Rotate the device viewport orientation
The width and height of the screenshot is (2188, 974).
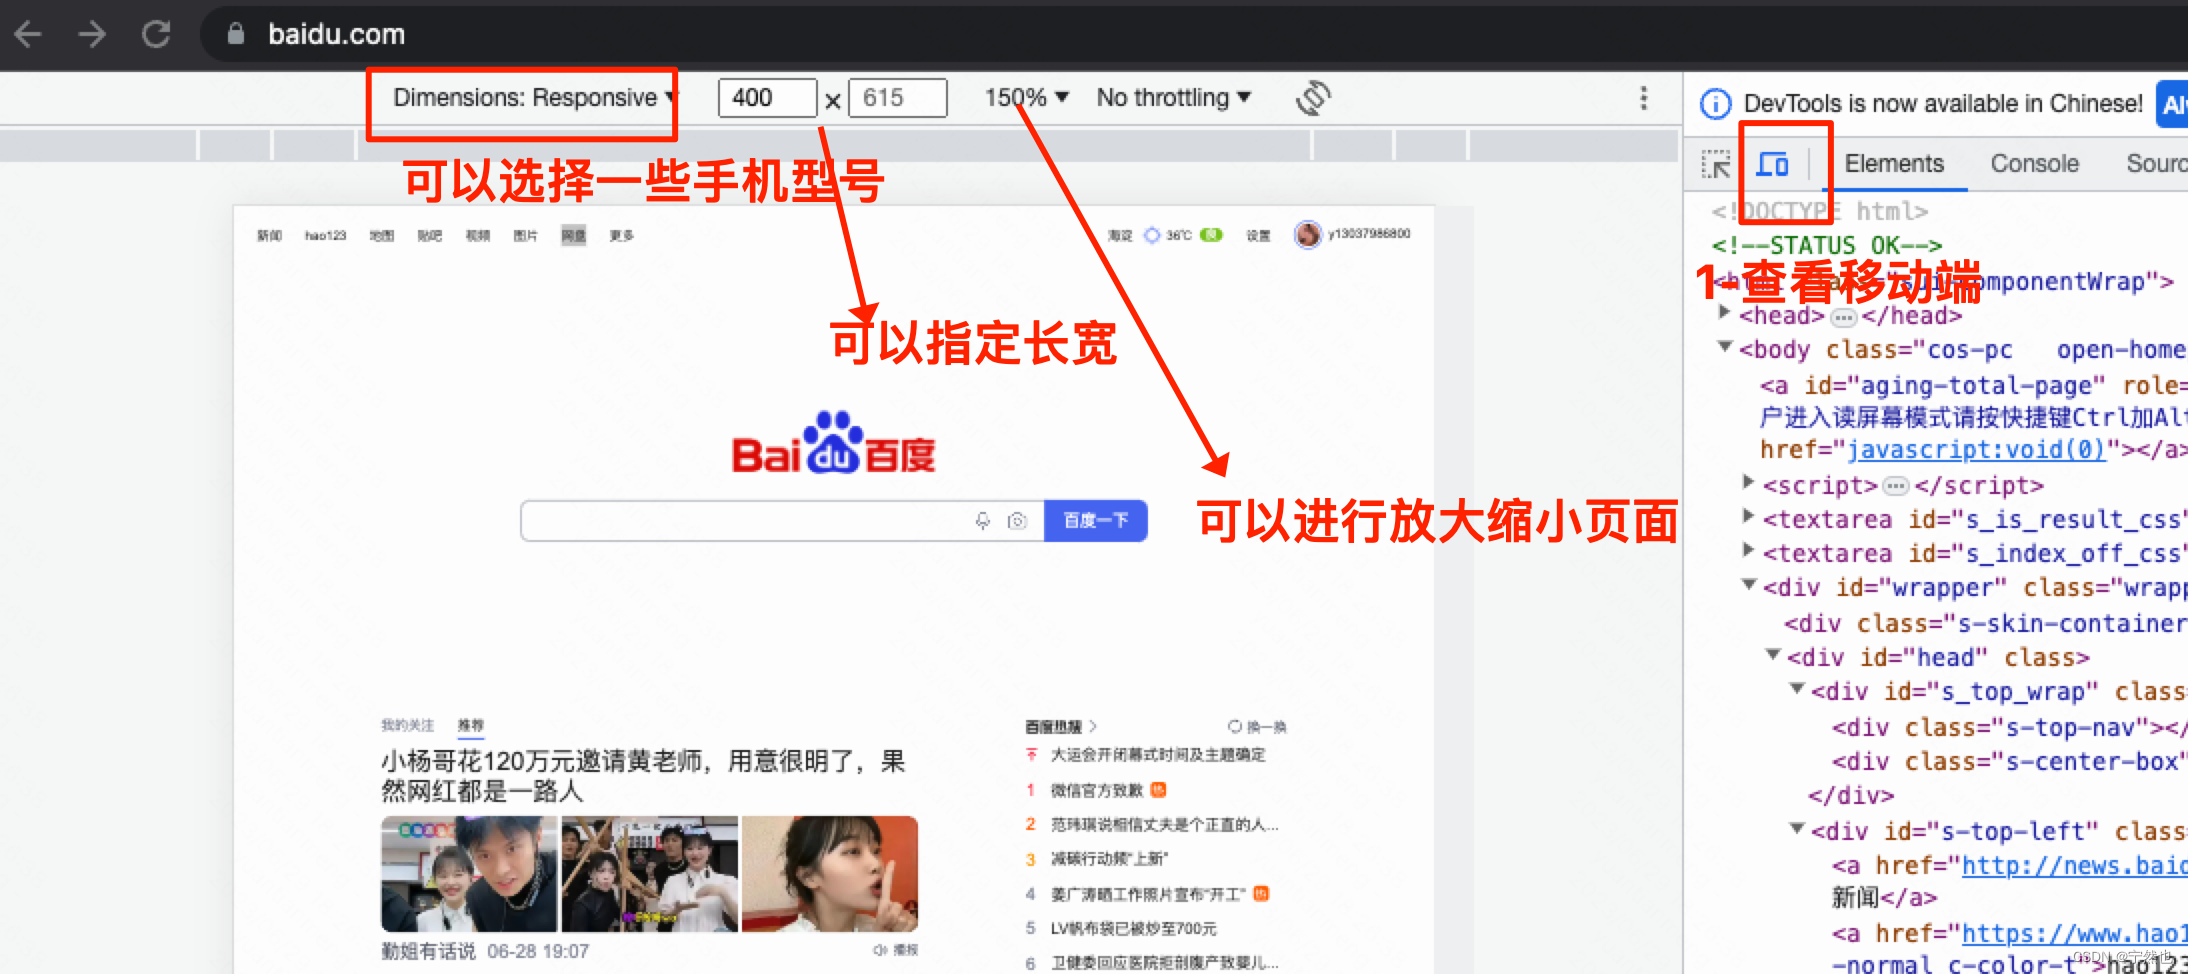[1313, 98]
